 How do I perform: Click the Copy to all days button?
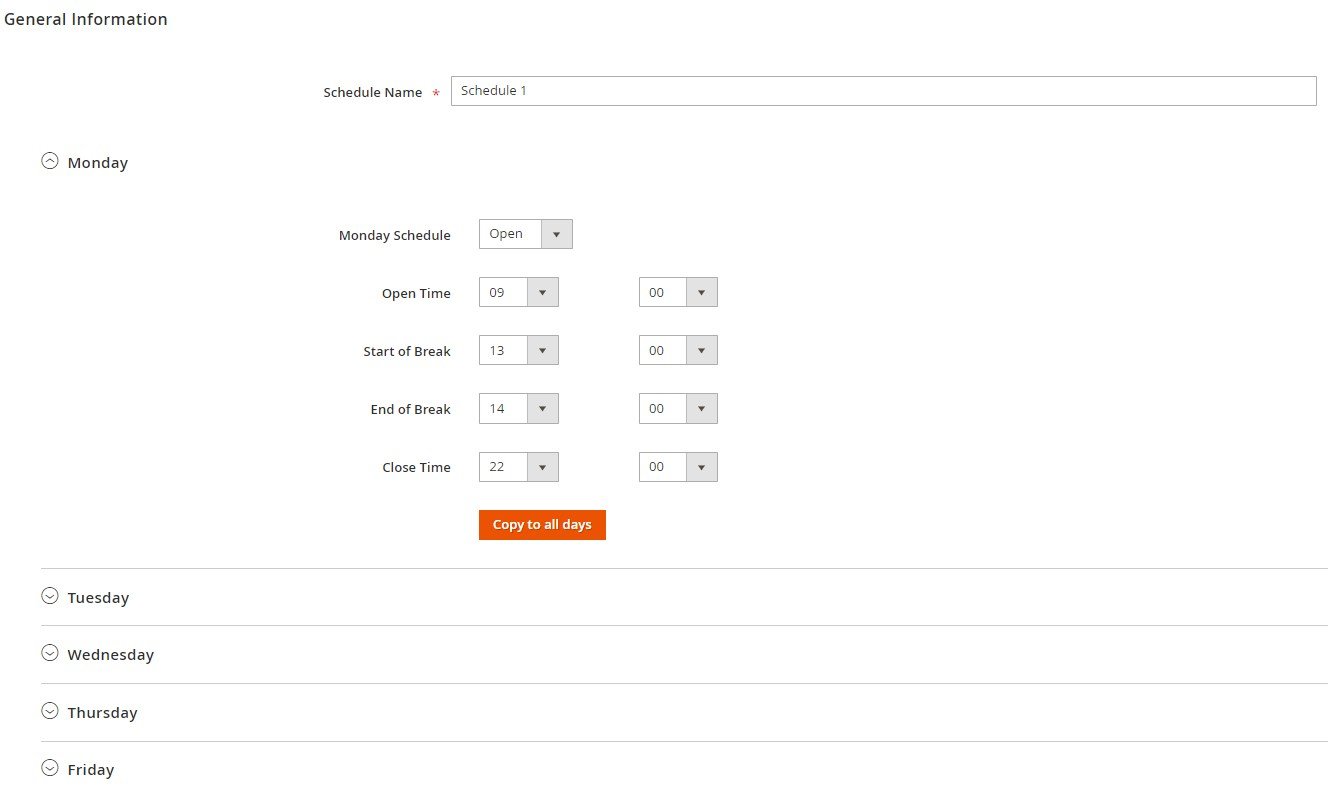[x=542, y=525]
